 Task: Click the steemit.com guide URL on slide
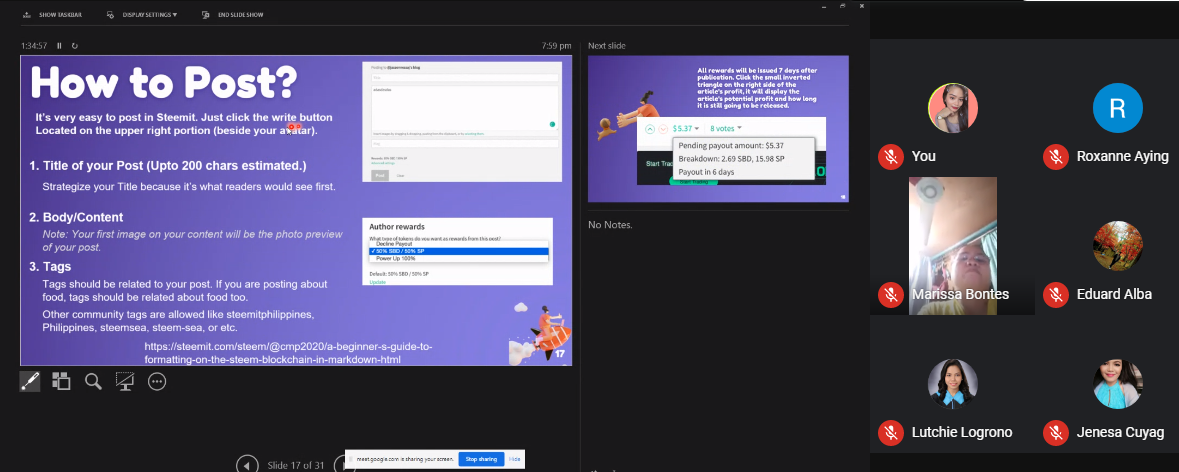(289, 353)
